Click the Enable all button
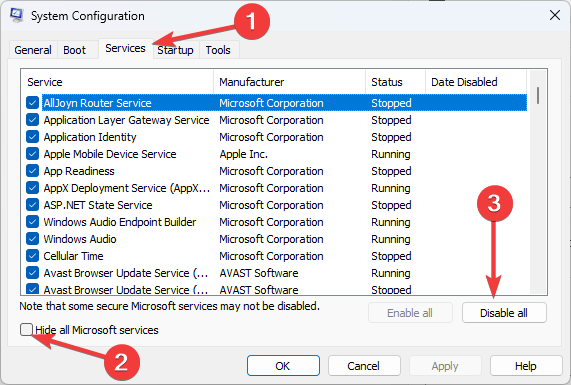571x385 pixels. [x=410, y=313]
